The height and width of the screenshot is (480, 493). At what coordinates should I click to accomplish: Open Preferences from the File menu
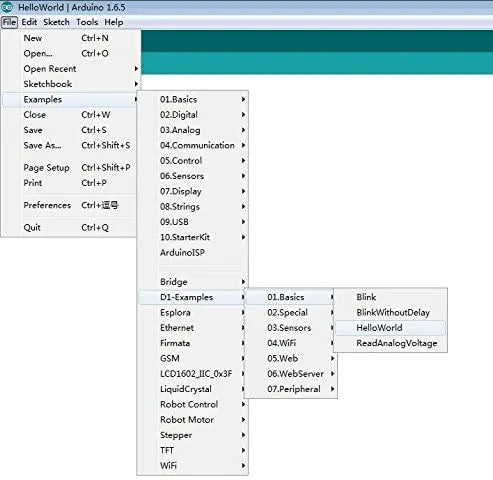pos(70,205)
